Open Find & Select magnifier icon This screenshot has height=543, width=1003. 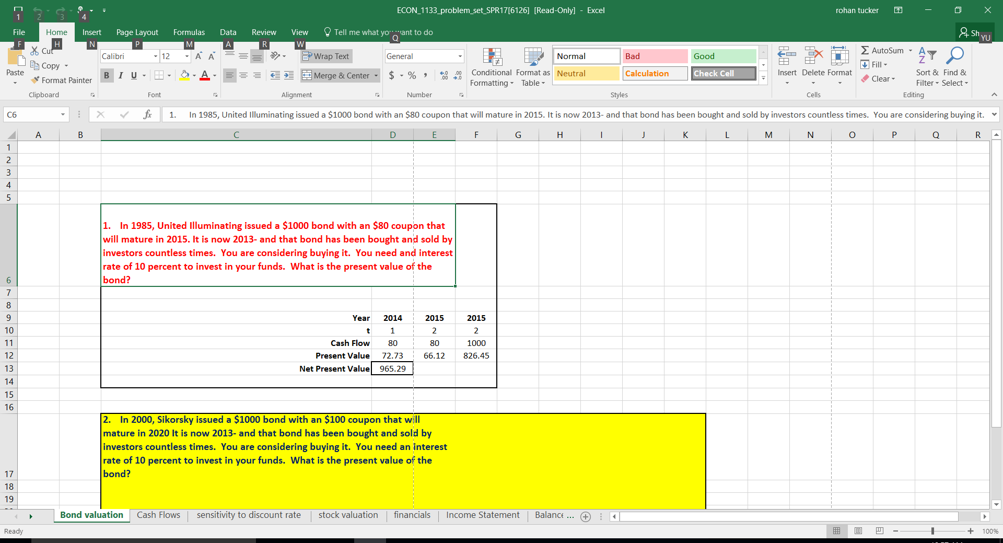pyautogui.click(x=955, y=56)
